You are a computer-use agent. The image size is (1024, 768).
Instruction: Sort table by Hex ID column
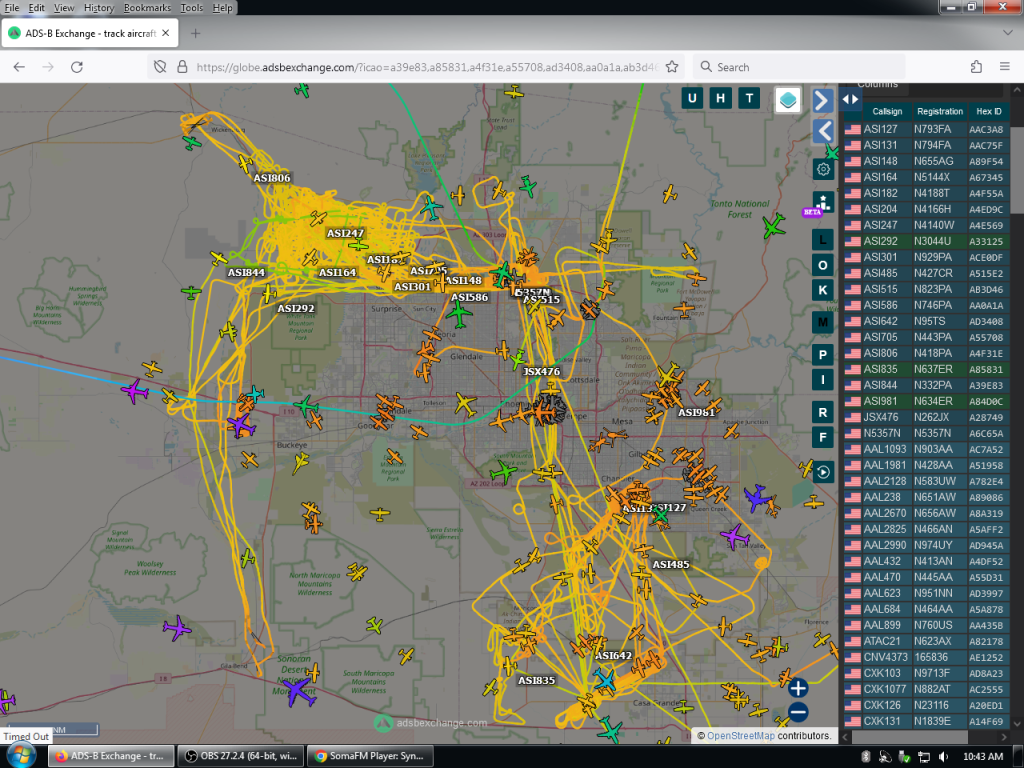pos(988,112)
